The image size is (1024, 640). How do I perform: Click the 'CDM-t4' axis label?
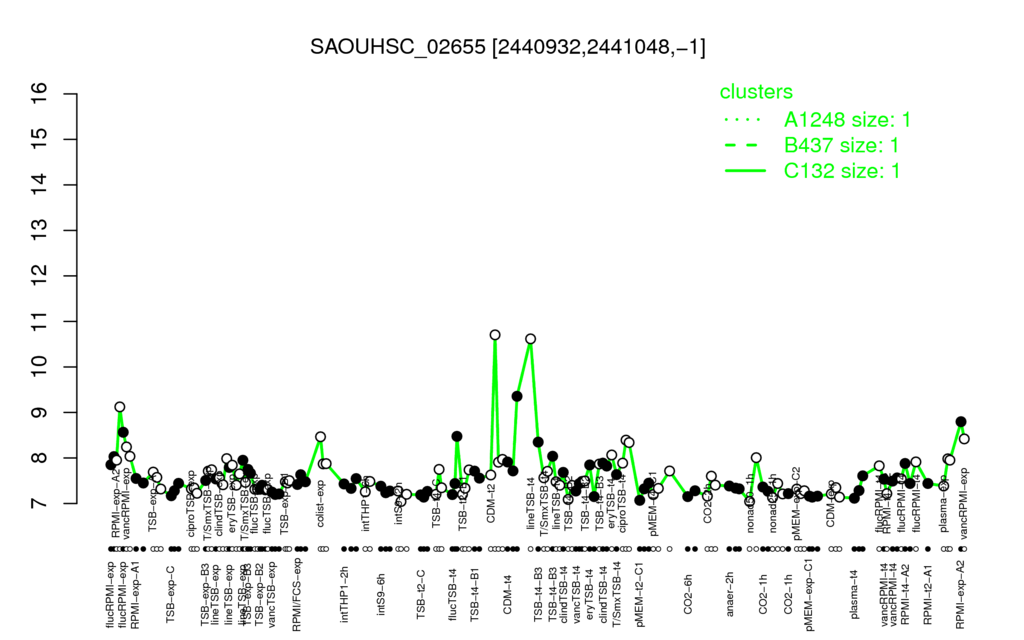[507, 594]
